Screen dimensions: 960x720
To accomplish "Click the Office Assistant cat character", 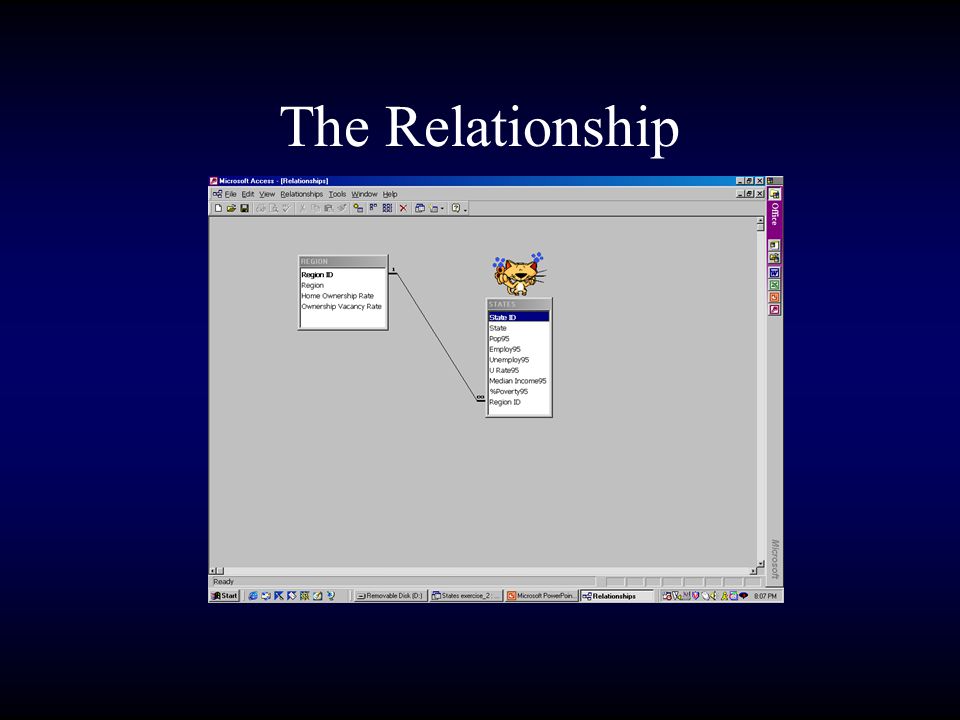I will [519, 274].
